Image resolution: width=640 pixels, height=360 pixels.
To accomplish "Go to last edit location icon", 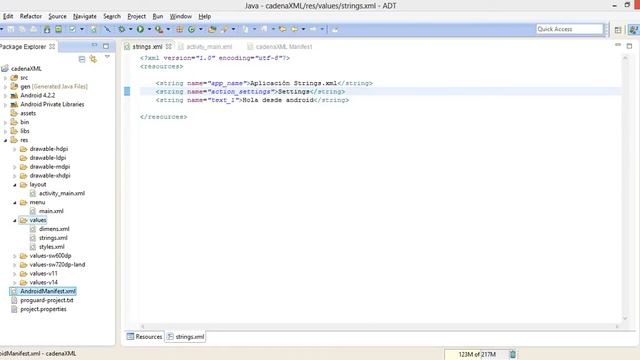I will [x=282, y=29].
